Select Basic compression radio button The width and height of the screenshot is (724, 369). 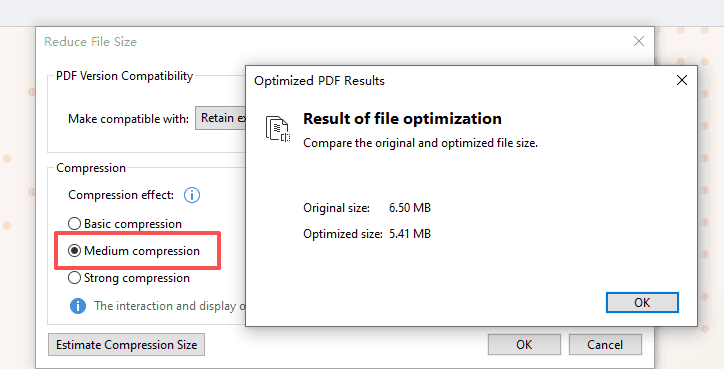click(74, 224)
